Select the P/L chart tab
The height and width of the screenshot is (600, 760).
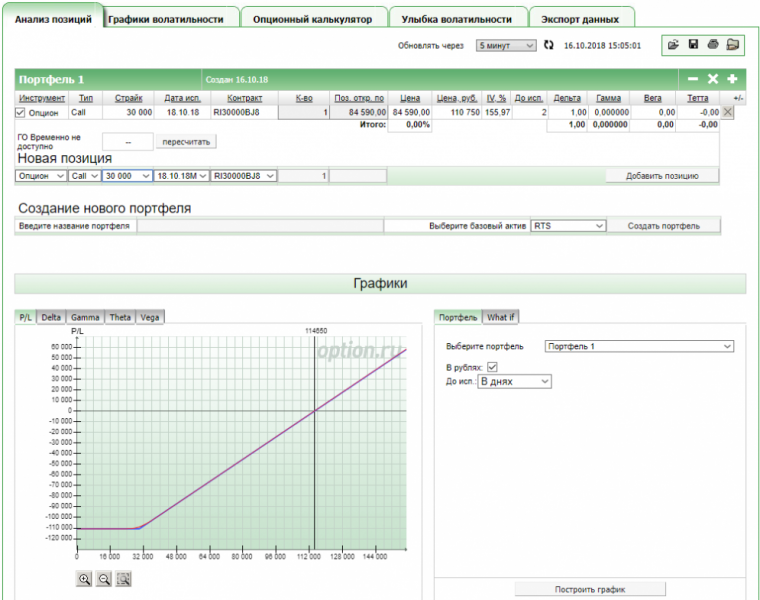[x=25, y=317]
